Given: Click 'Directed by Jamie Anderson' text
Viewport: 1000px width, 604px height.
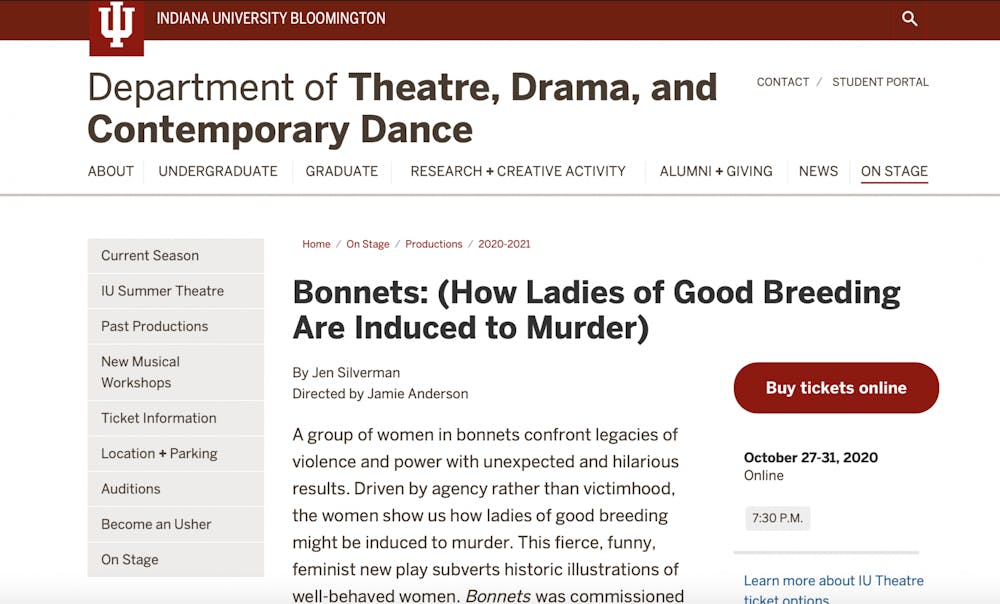Looking at the screenshot, I should (381, 394).
